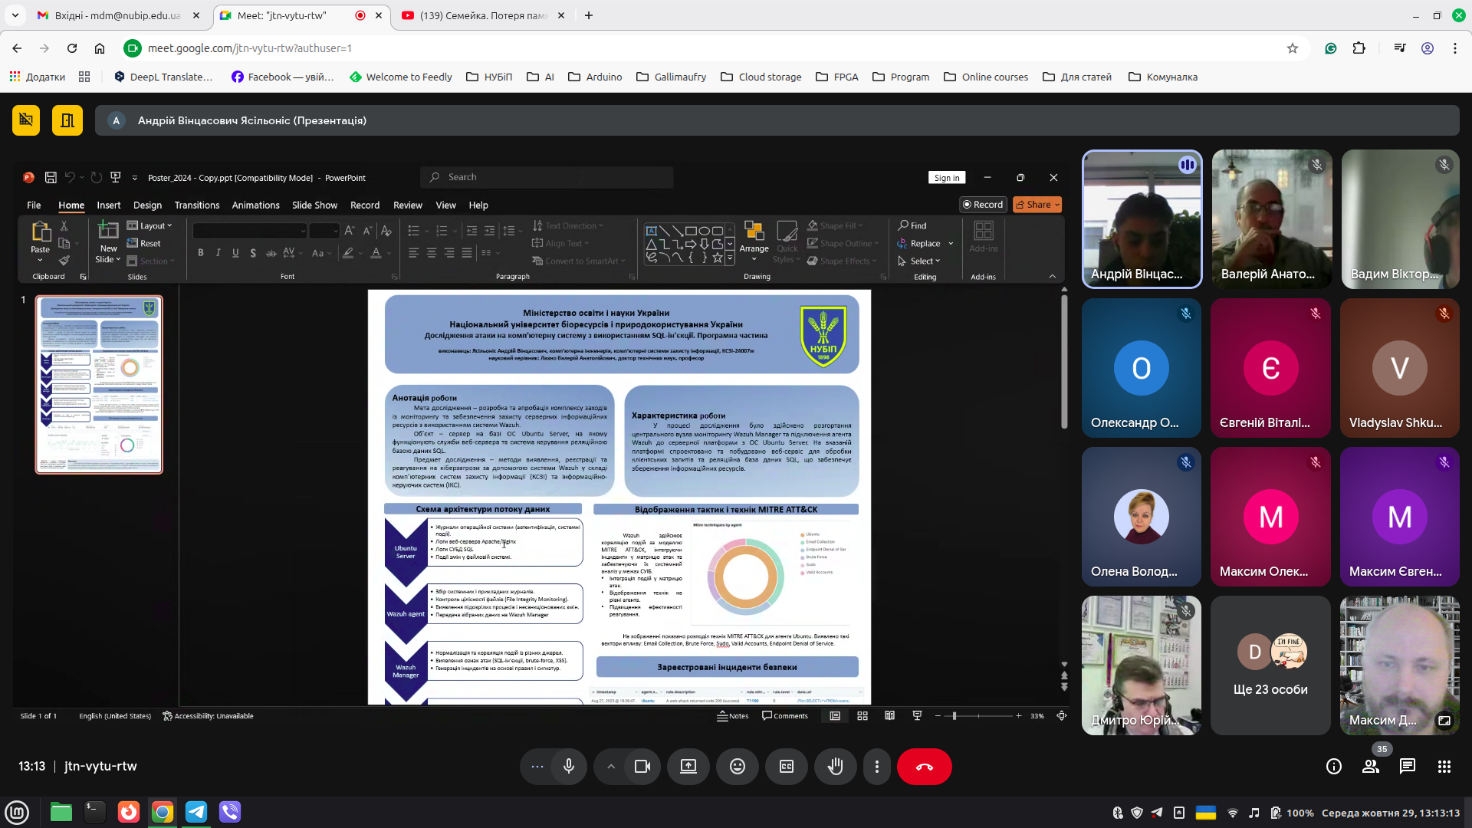Open the meeting chat panel
This screenshot has width=1472, height=828.
(x=1407, y=766)
